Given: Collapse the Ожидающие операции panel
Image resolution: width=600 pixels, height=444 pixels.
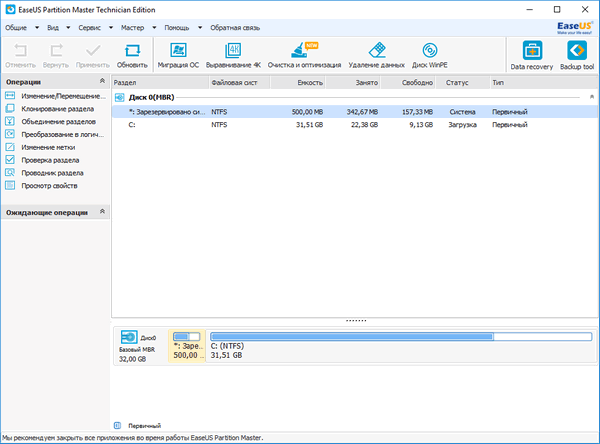Looking at the screenshot, I should point(102,211).
